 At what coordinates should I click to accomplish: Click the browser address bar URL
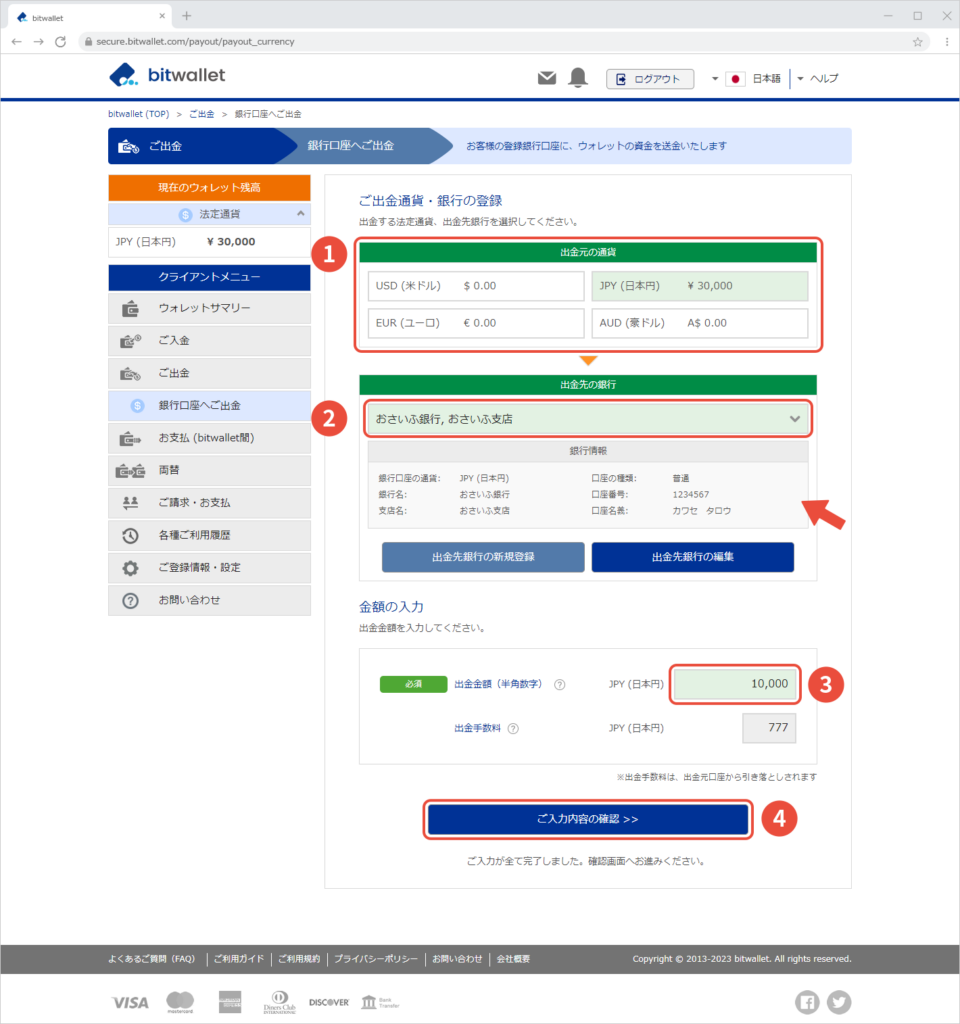tap(195, 42)
